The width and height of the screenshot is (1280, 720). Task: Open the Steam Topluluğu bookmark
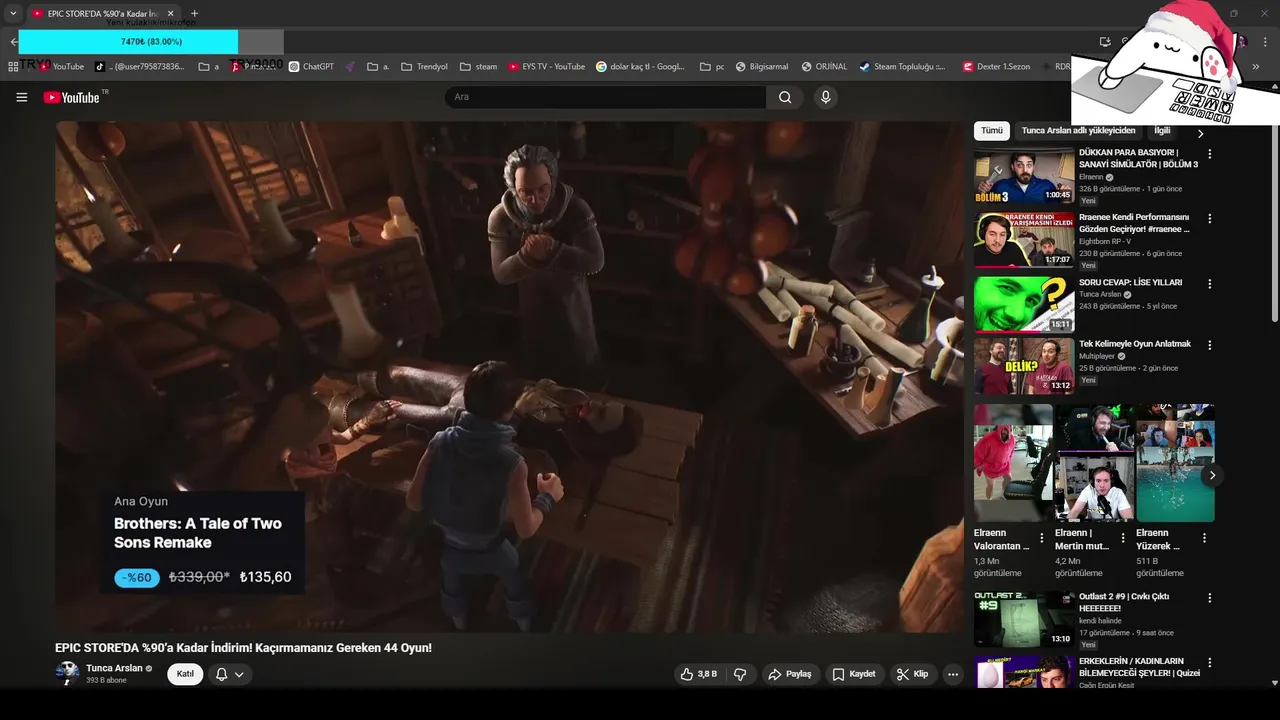click(x=902, y=67)
